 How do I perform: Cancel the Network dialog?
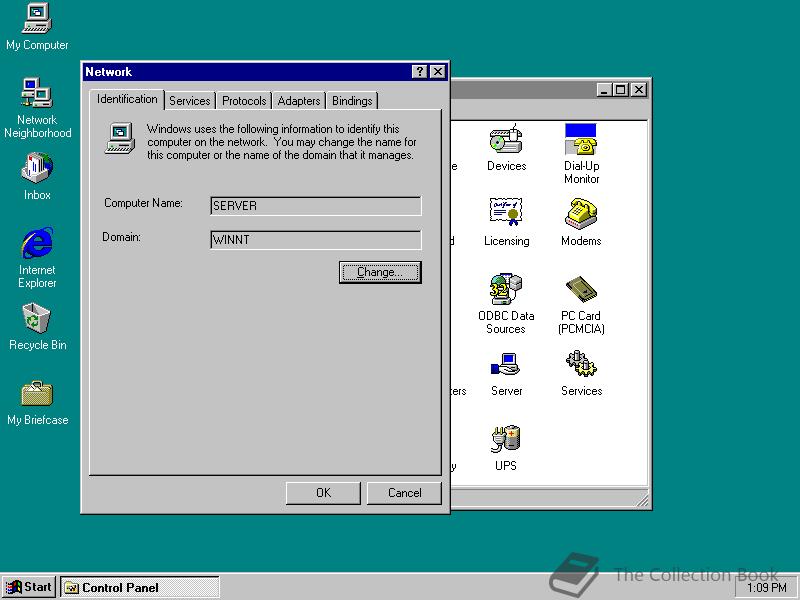coord(404,493)
